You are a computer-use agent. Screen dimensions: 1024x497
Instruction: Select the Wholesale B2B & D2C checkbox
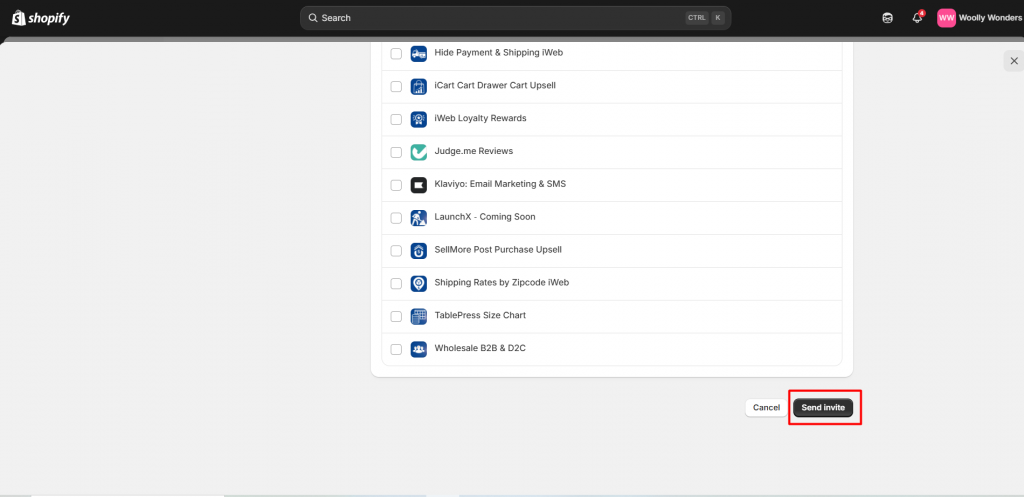point(396,349)
